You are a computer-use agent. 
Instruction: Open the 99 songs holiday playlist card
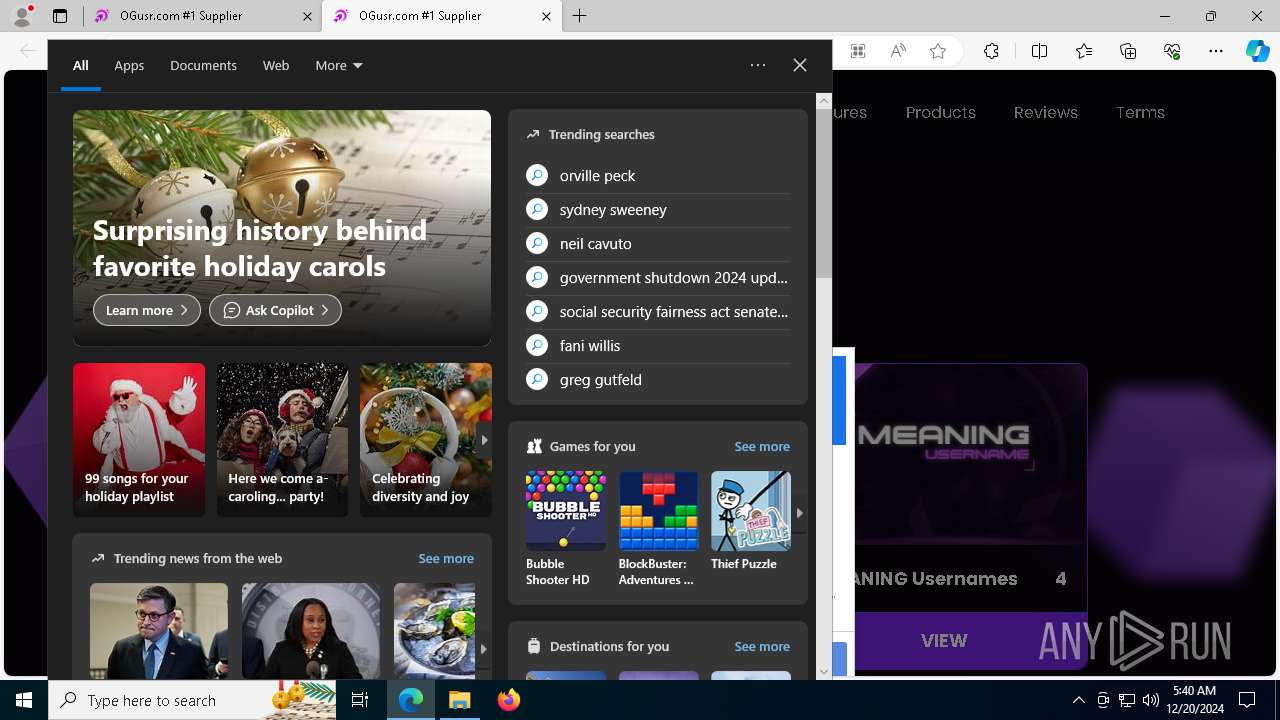(x=139, y=440)
